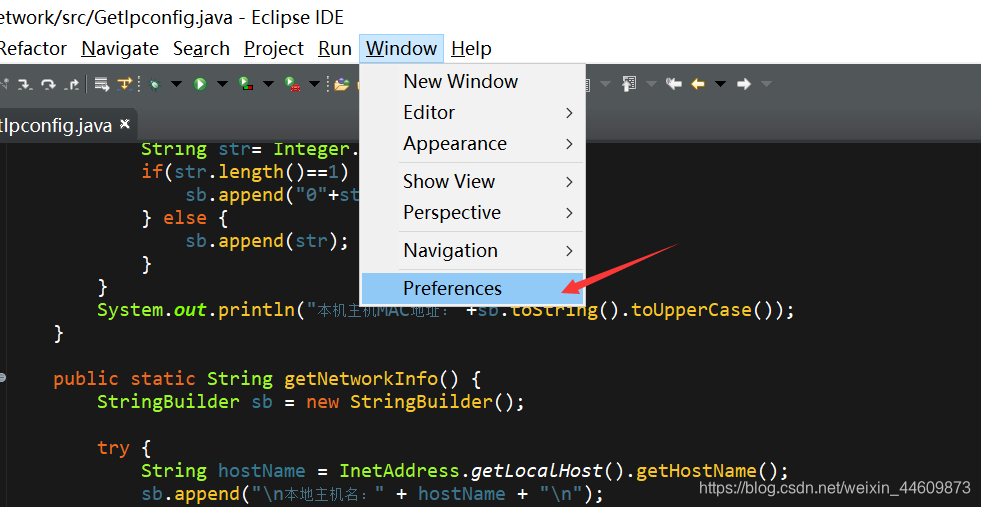Expand the Perspective submenu

[x=472, y=213]
